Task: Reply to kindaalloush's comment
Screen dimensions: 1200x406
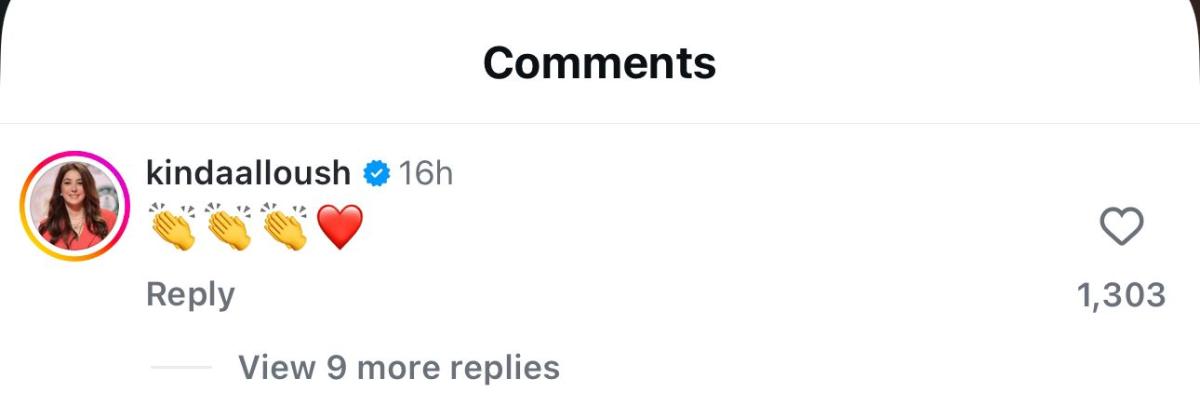Action: (190, 294)
